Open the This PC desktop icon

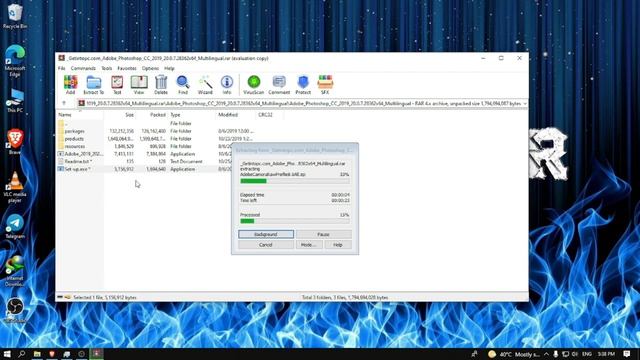(15, 101)
